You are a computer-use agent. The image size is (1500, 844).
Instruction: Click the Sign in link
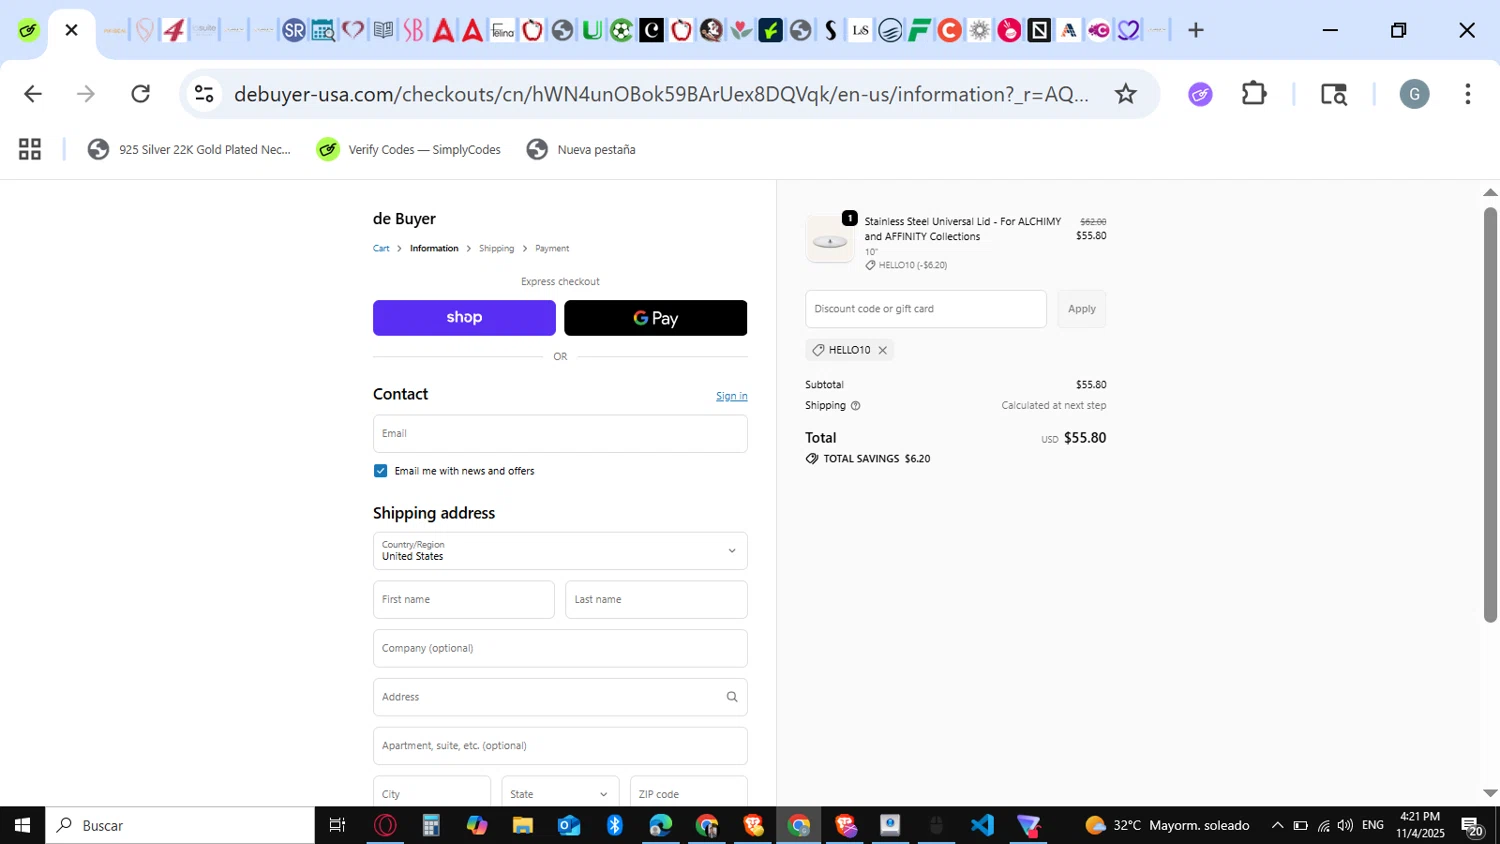pos(731,396)
